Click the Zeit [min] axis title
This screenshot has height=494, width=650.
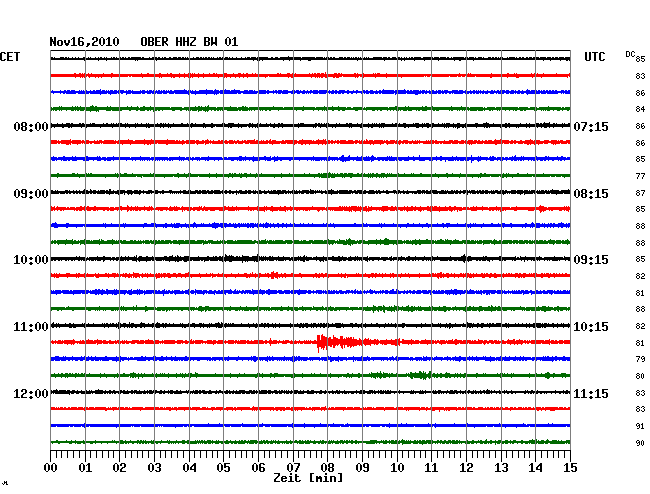[x=308, y=478]
